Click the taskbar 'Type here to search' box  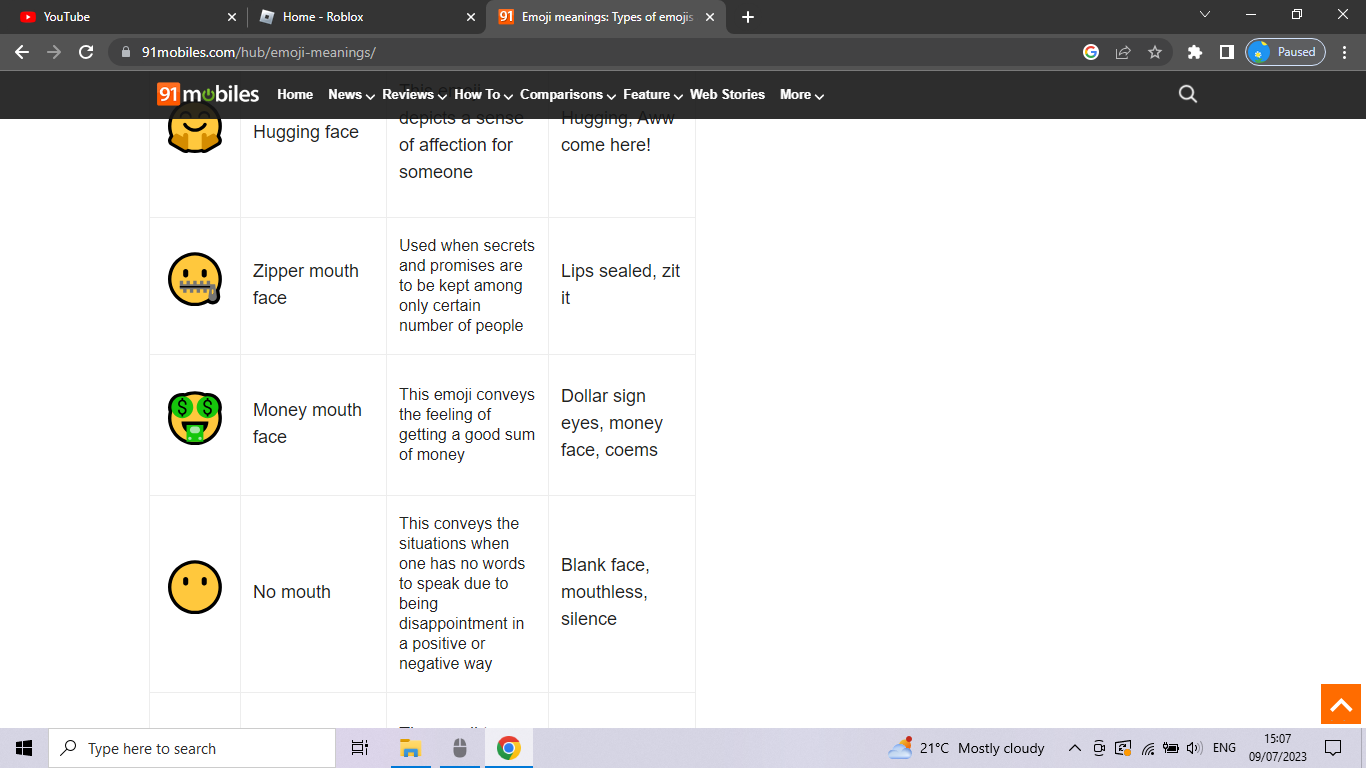coord(192,748)
